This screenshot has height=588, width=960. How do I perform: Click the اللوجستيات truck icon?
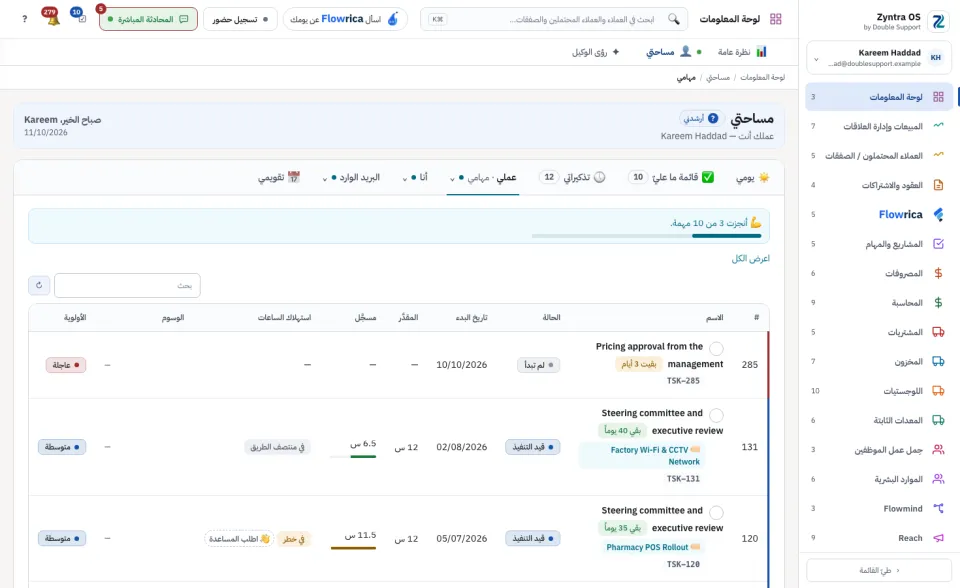coord(938,391)
